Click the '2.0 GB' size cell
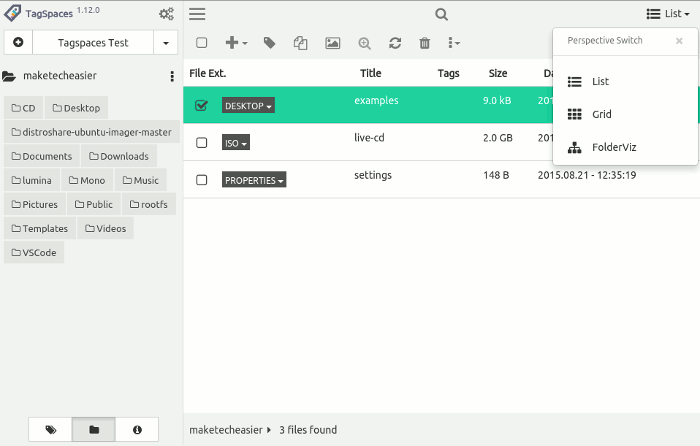Screen dimensions: 700x446 point(497,138)
